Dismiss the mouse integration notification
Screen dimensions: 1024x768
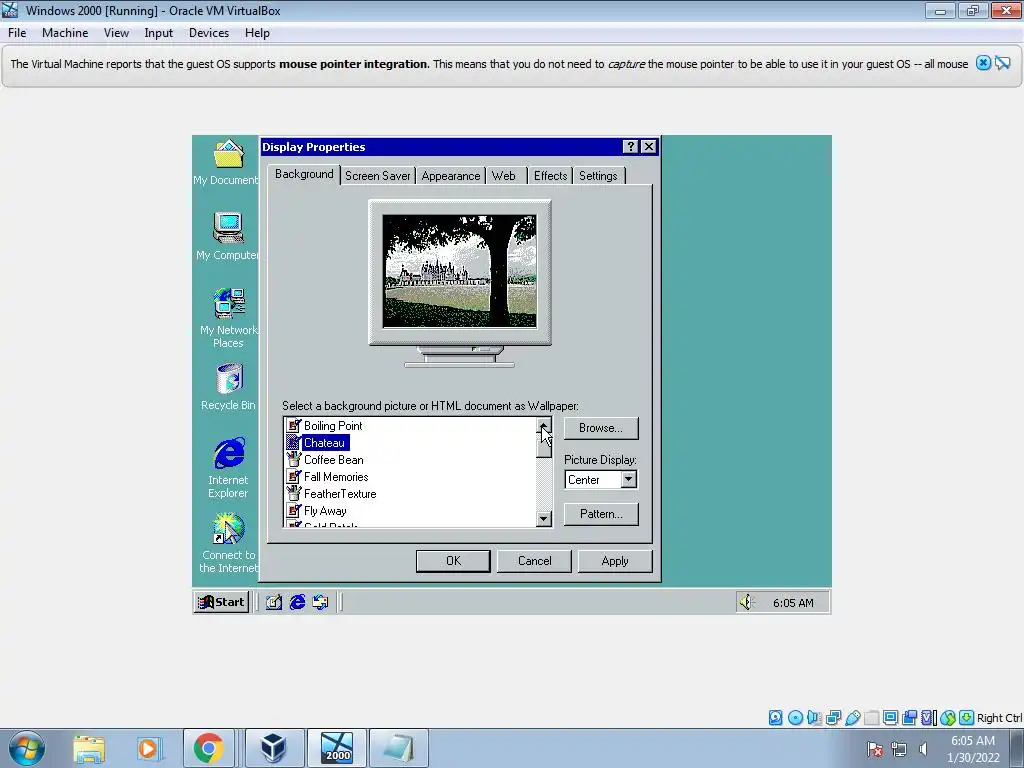pyautogui.click(x=983, y=63)
